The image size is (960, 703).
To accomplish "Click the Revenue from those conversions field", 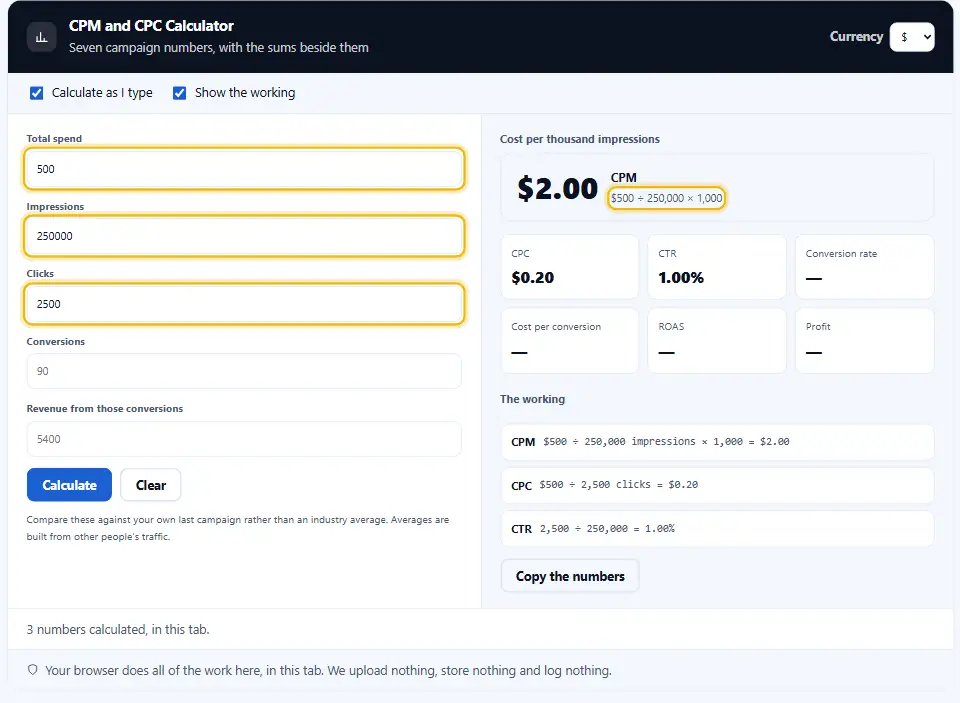I will coord(244,439).
